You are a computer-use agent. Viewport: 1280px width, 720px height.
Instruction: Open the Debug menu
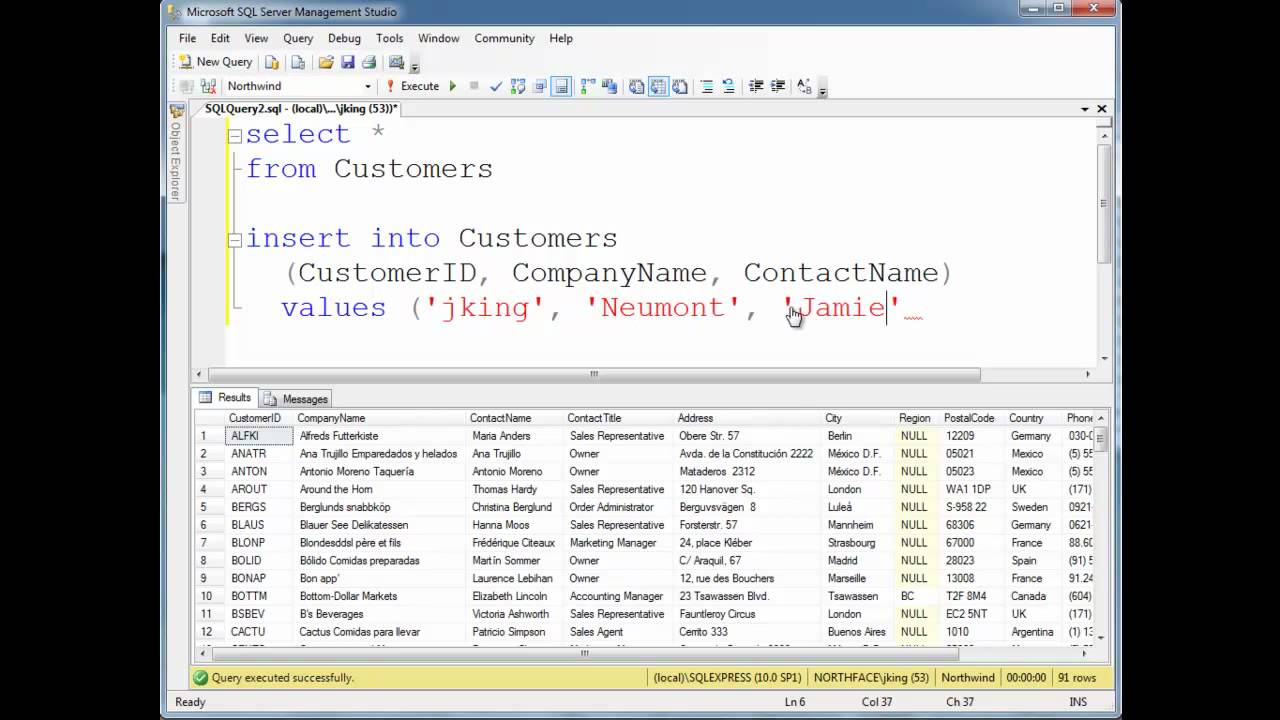tap(344, 38)
